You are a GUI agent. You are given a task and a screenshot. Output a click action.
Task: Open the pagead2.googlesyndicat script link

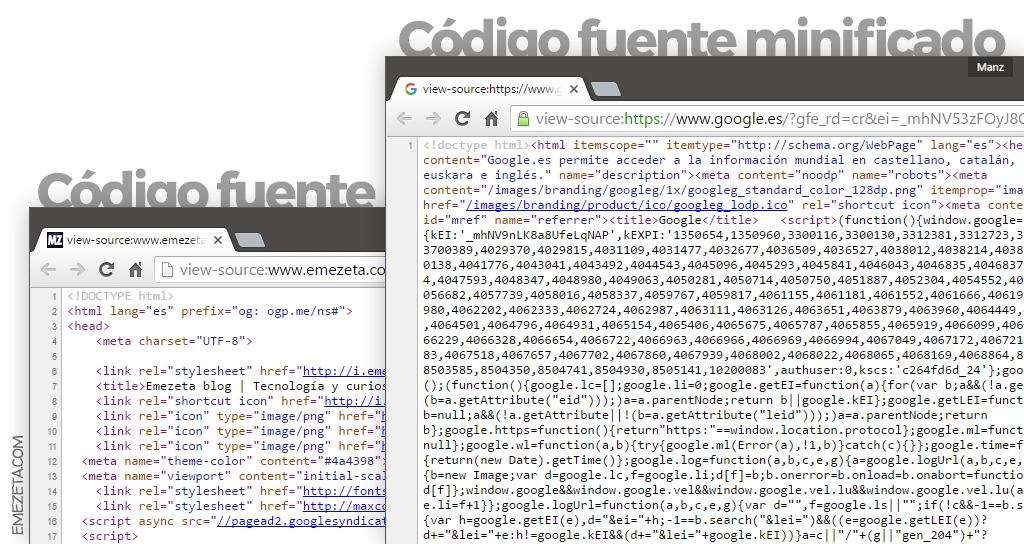(x=300, y=521)
